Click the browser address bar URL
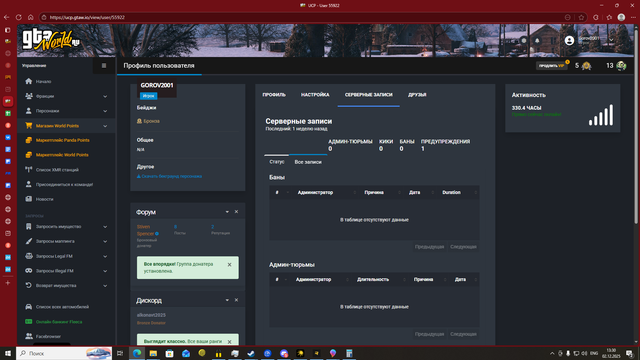Viewport: 640px width, 360px height. 87,18
